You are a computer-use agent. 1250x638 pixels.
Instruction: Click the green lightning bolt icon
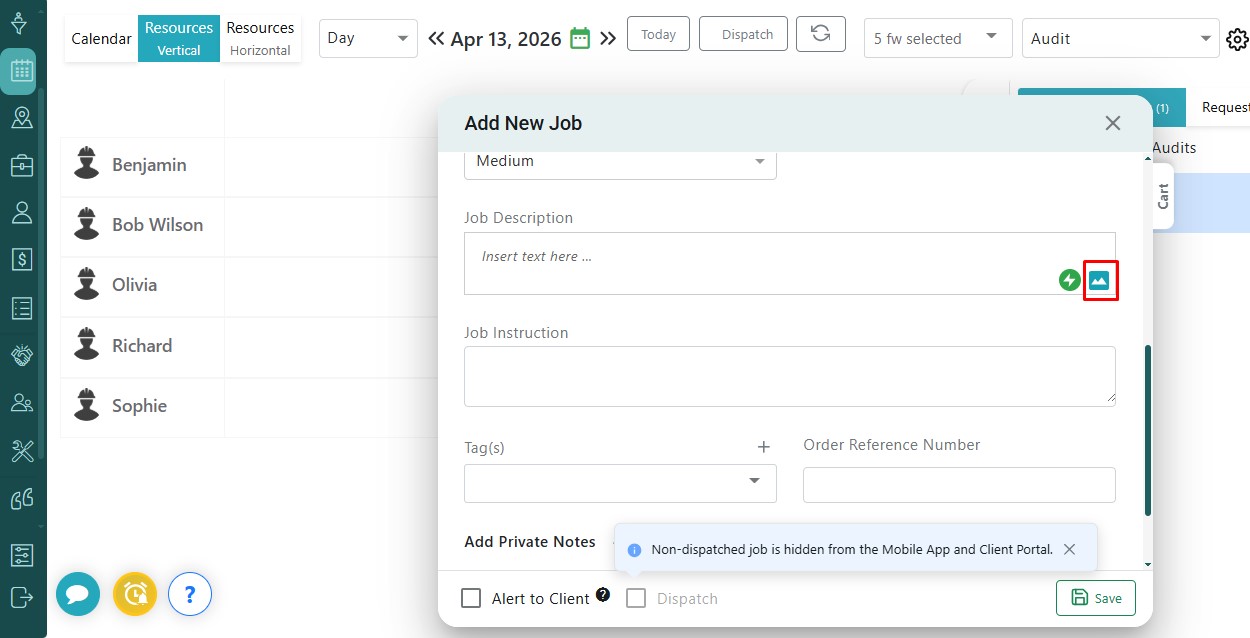pyautogui.click(x=1069, y=280)
